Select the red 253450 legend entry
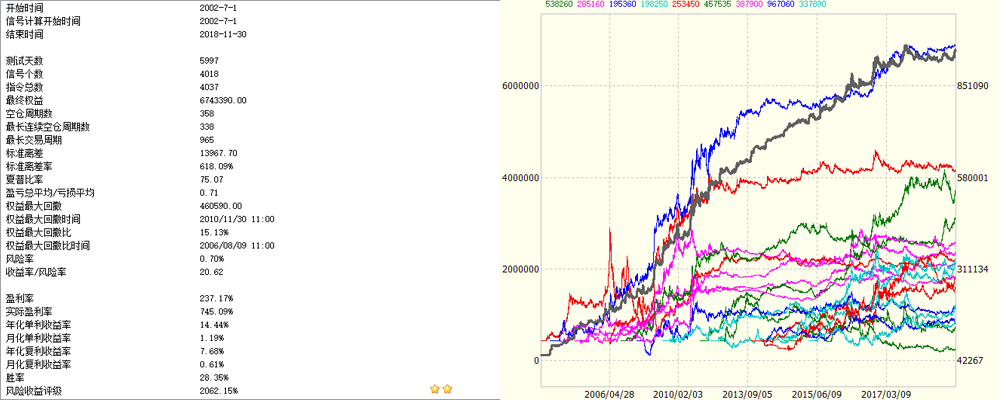 [x=714, y=5]
